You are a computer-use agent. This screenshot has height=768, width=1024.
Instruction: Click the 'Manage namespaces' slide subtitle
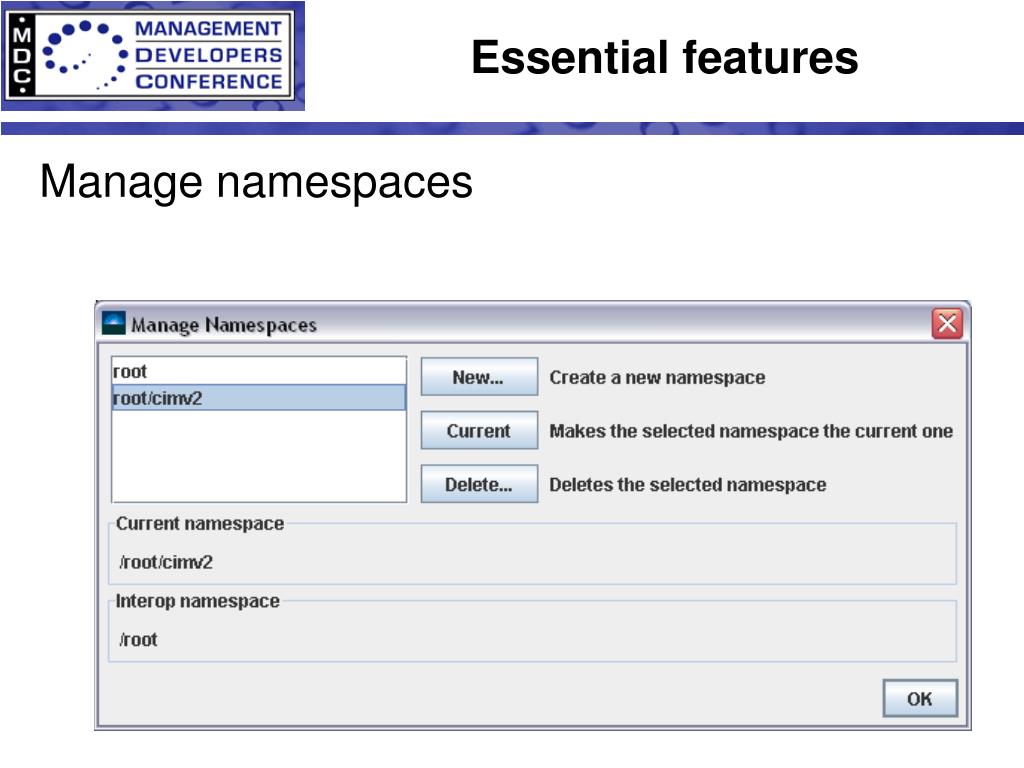coord(256,182)
